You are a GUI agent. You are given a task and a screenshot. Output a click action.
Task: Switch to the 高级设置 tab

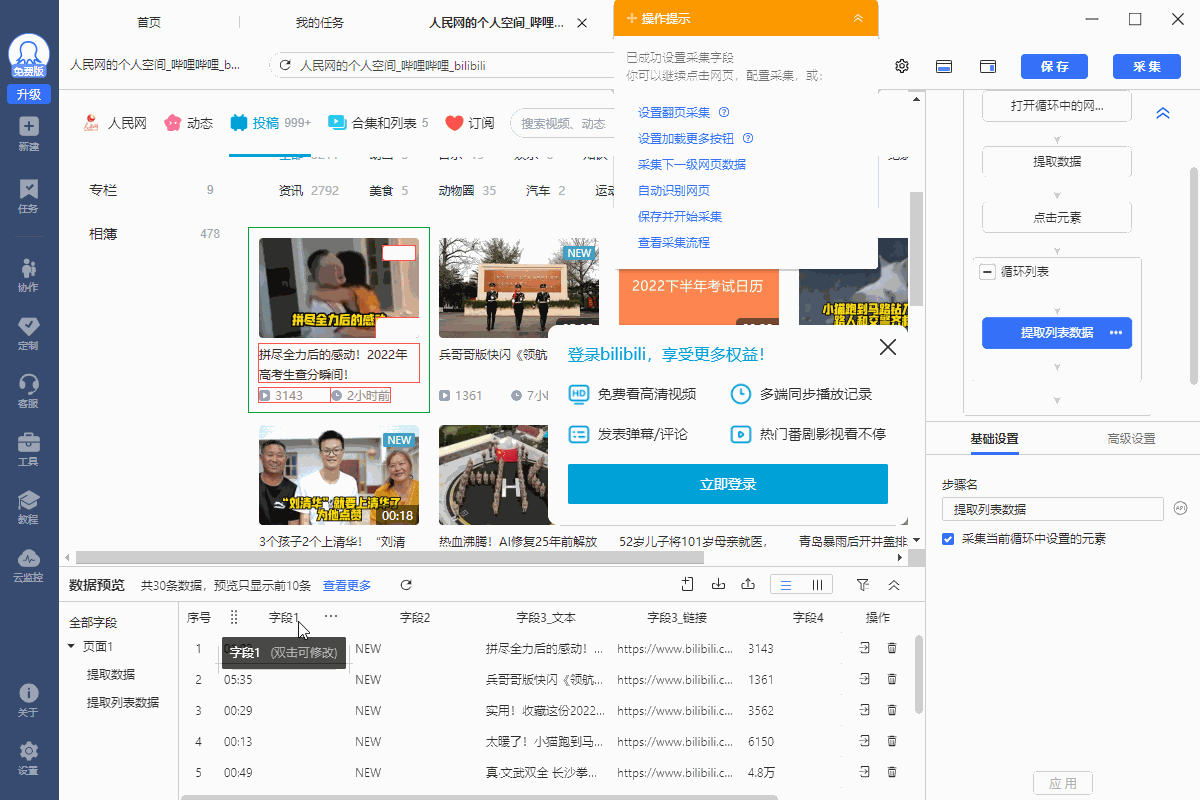[x=1131, y=438]
